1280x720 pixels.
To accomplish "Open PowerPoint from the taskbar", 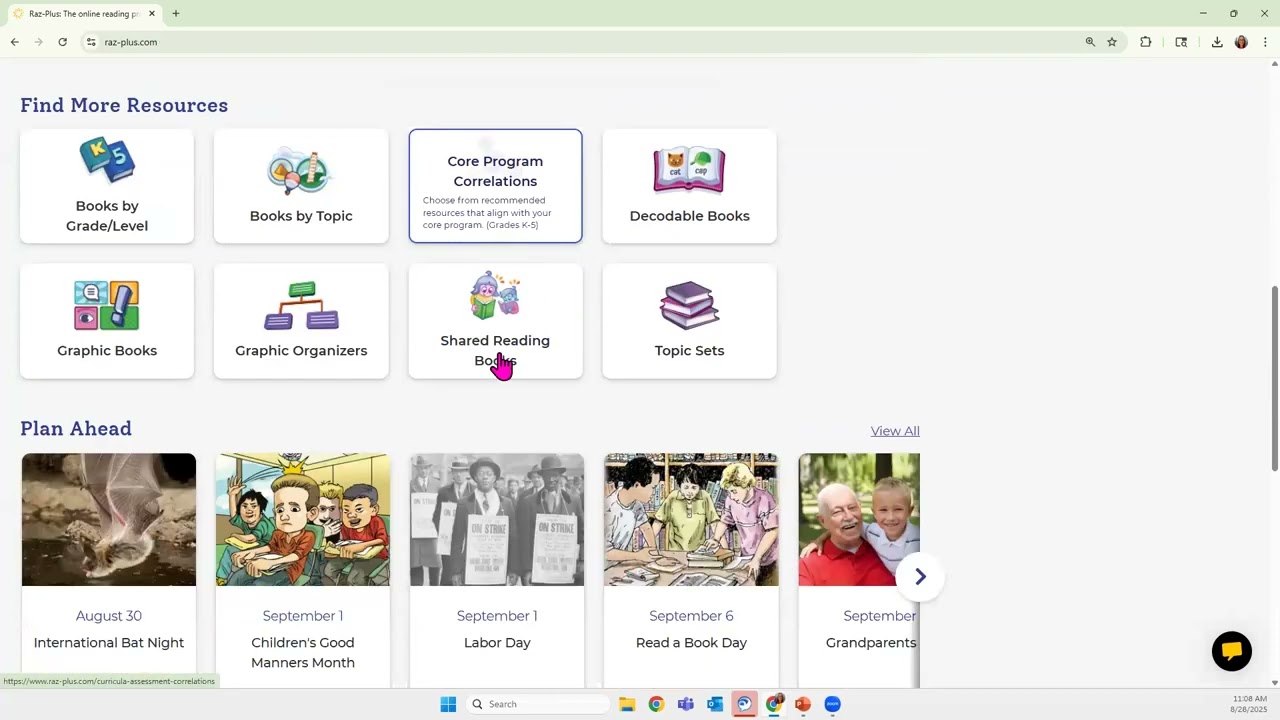I will pos(803,704).
